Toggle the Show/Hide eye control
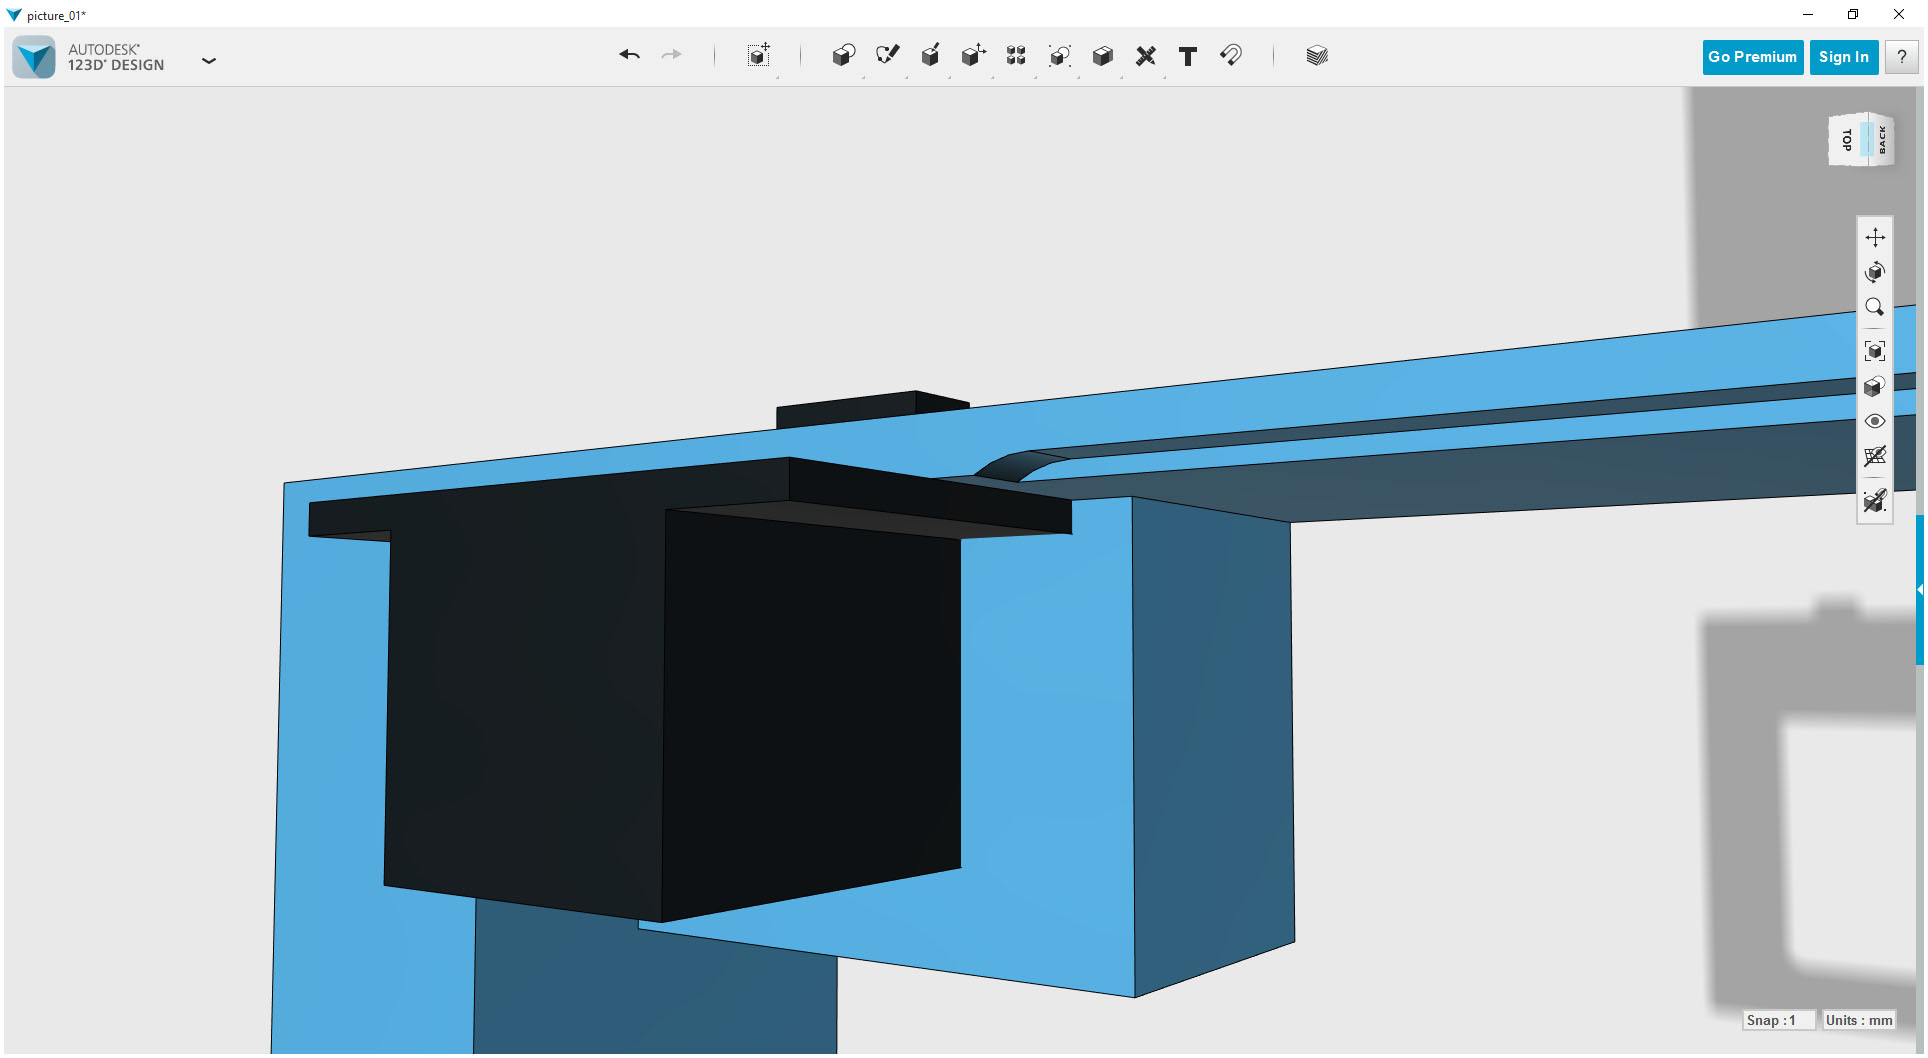The image size is (1928, 1058). 1876,421
